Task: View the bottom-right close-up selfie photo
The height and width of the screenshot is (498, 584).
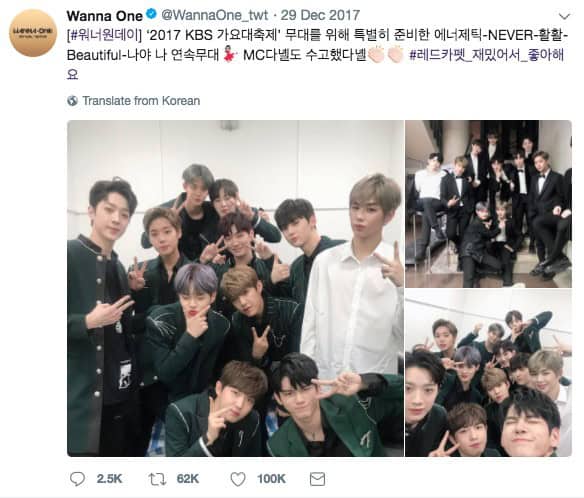Action: click(488, 373)
